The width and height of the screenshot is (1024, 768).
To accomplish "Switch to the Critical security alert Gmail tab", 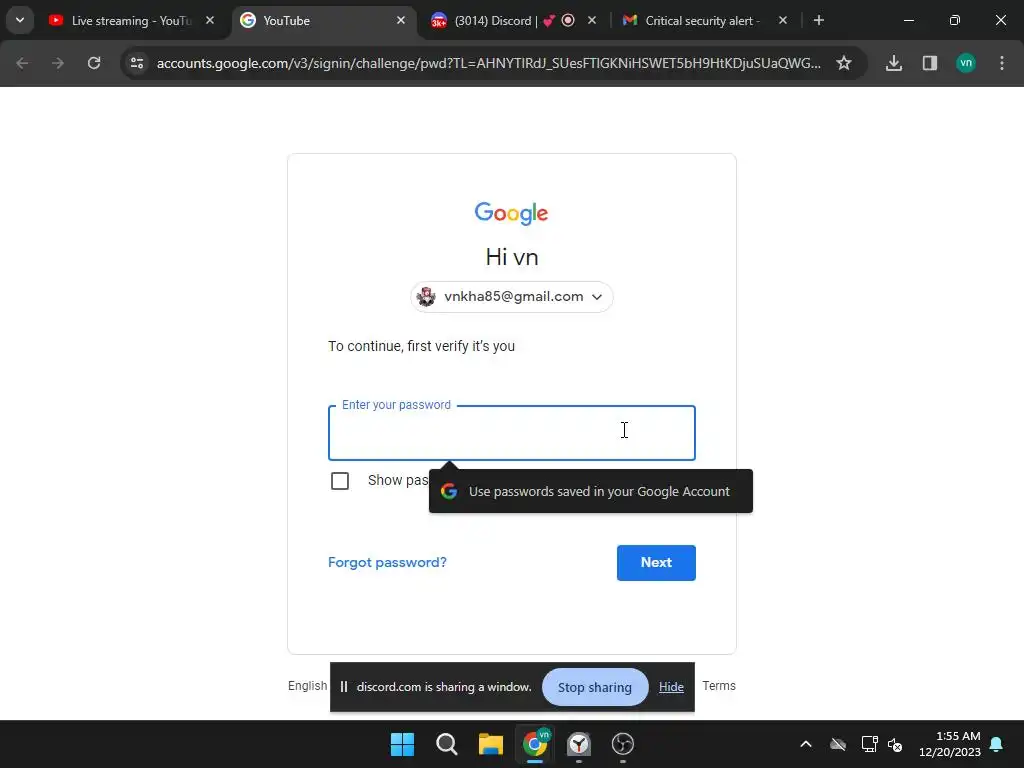I will pos(705,21).
